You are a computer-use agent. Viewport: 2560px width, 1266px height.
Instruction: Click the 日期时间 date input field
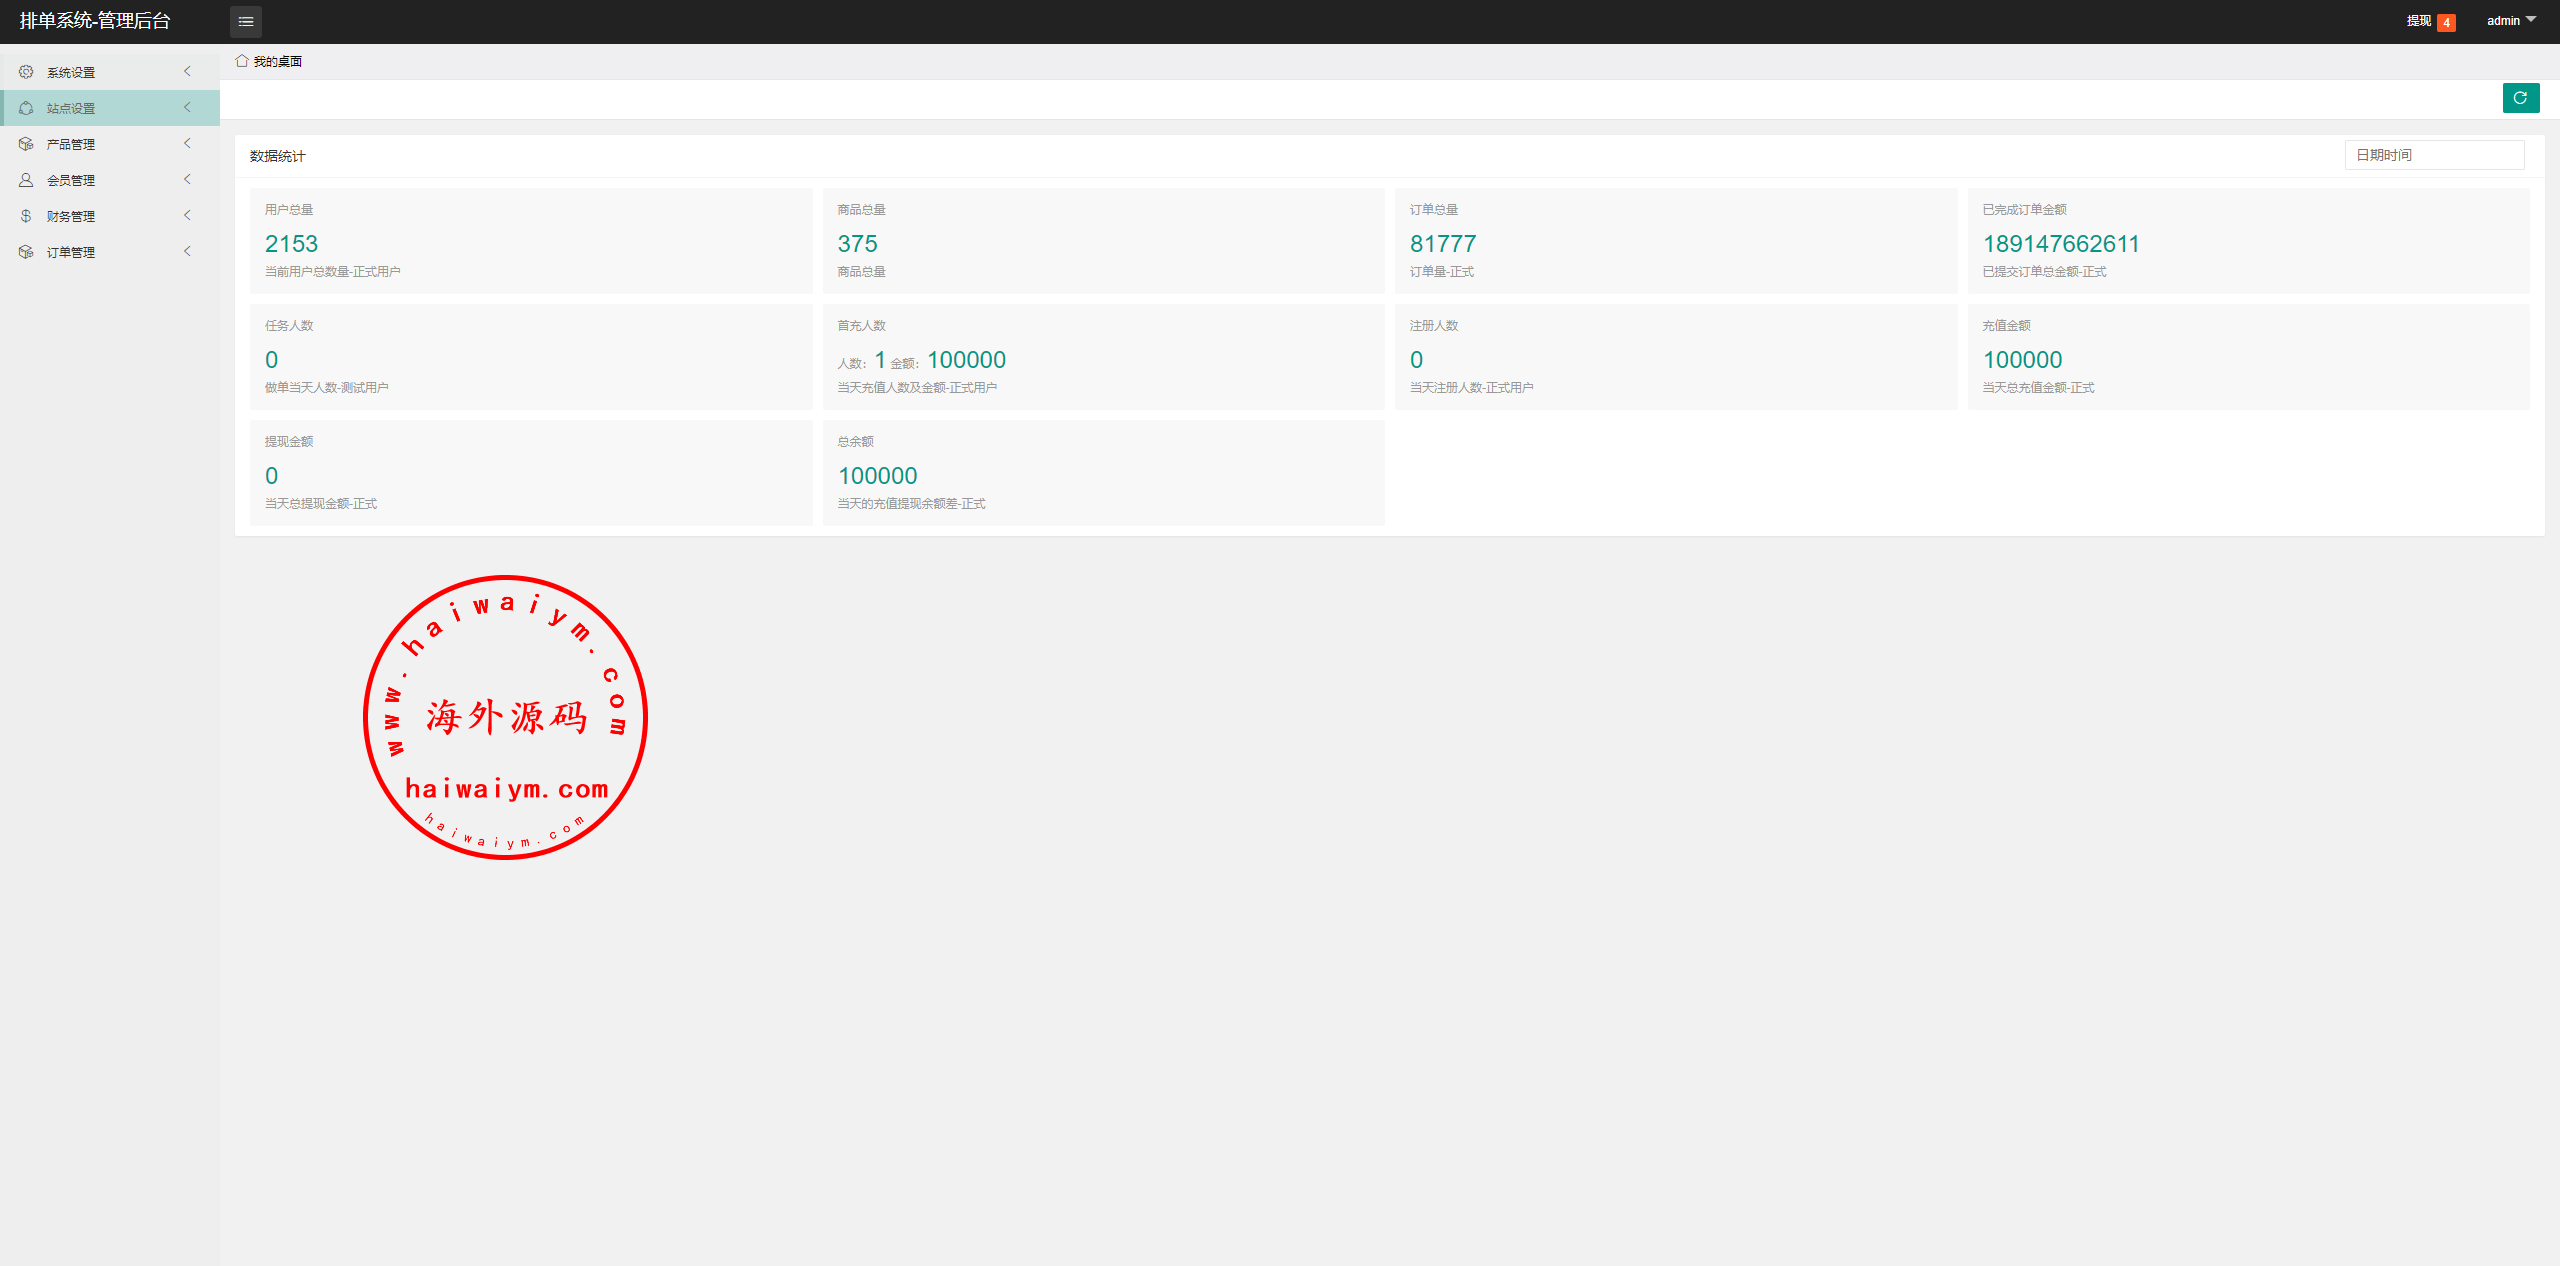pos(2433,155)
